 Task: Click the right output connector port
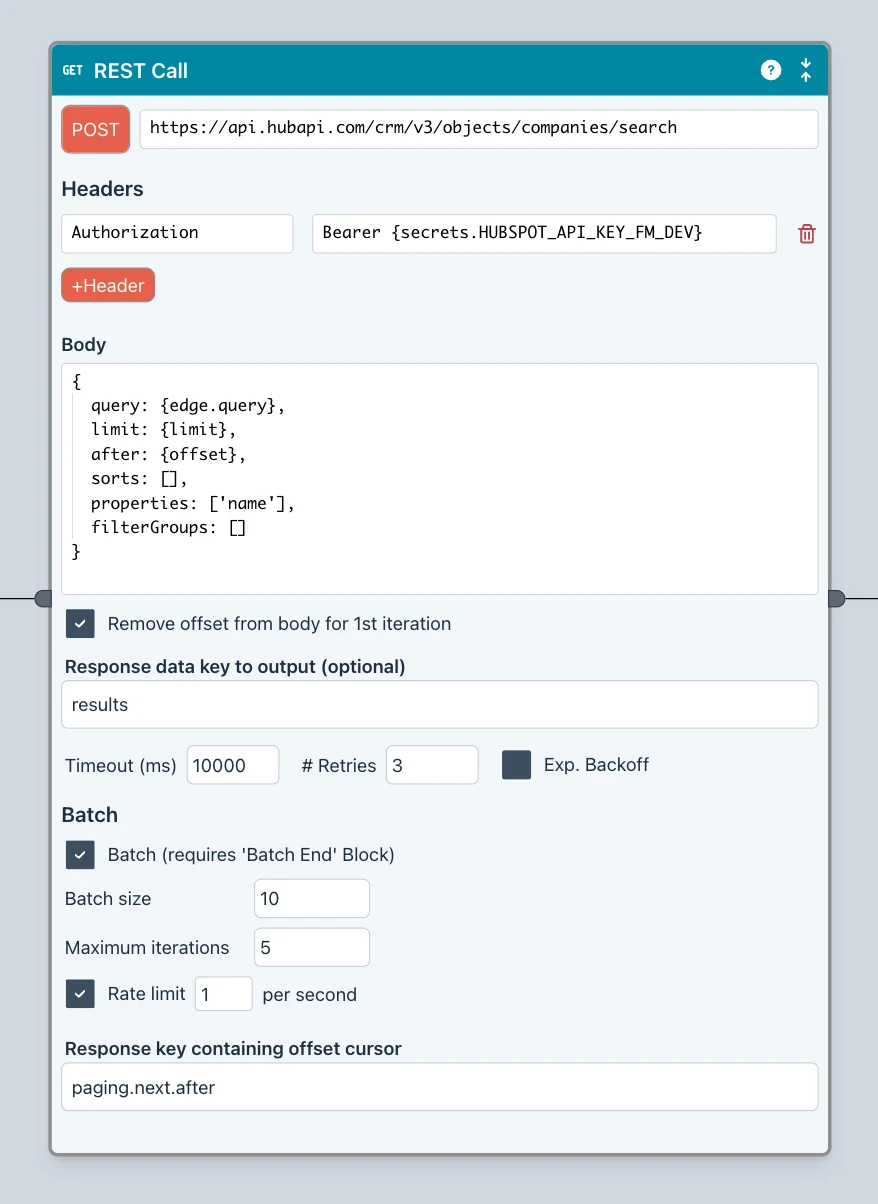[x=836, y=598]
